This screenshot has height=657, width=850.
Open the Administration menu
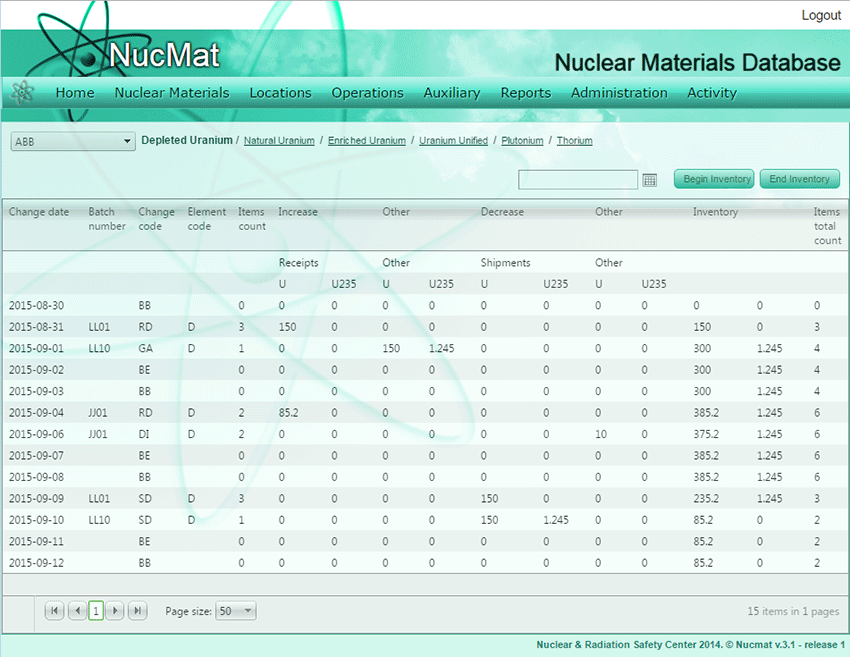click(x=619, y=93)
